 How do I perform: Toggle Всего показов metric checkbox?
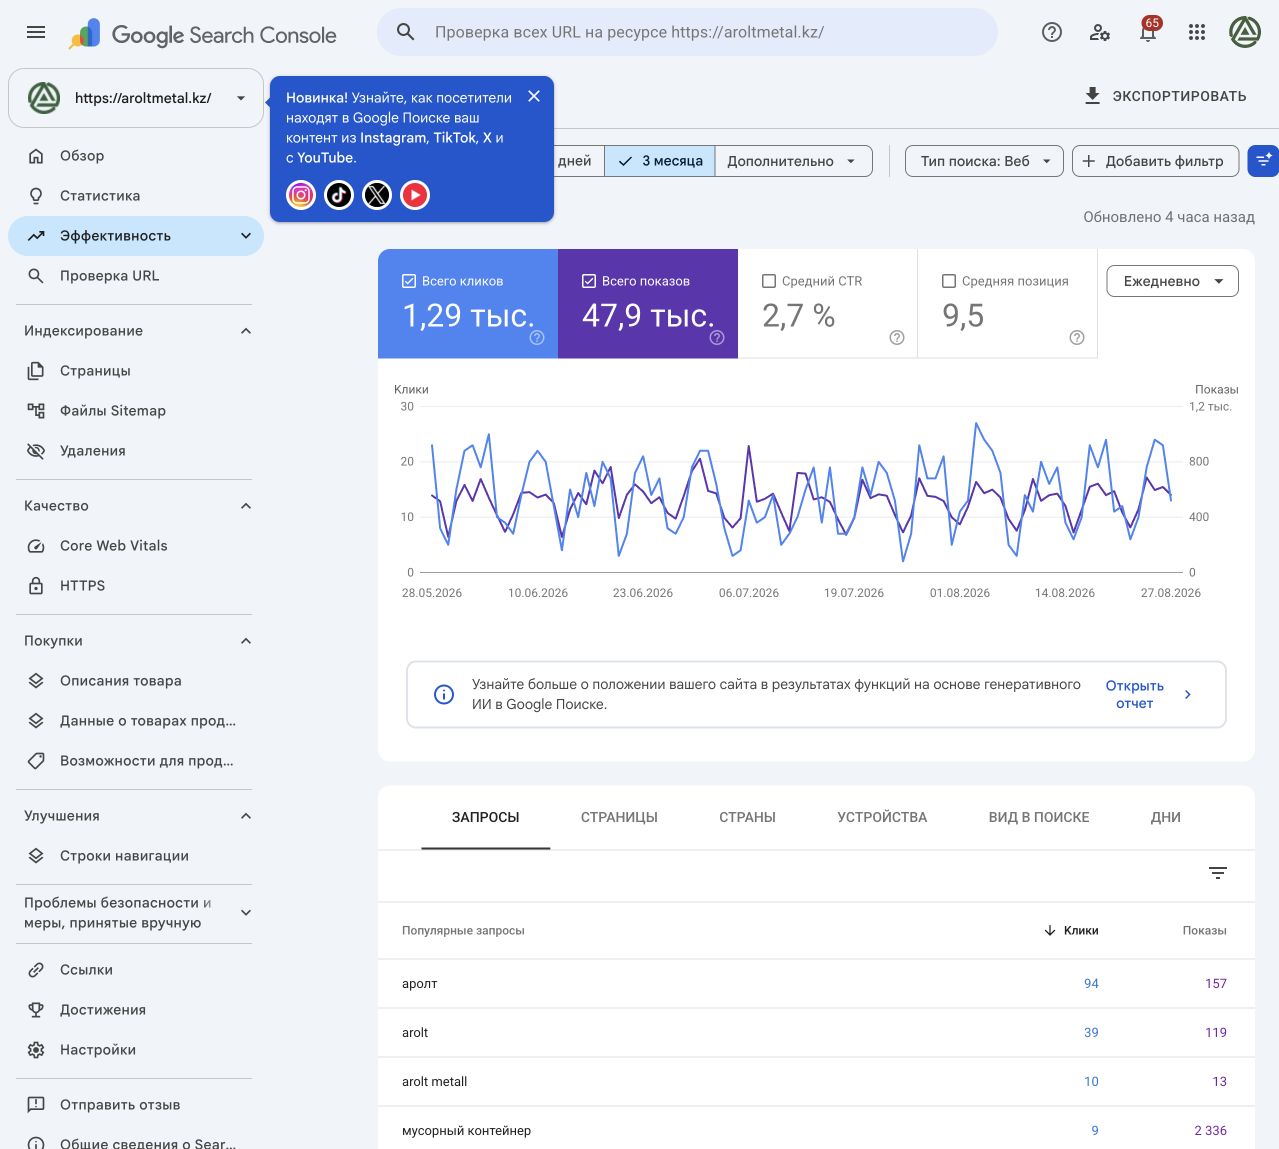[x=589, y=281]
